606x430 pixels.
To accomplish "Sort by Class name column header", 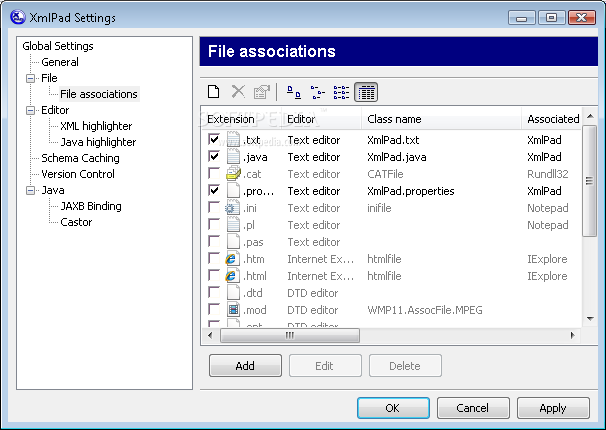I will pyautogui.click(x=441, y=119).
